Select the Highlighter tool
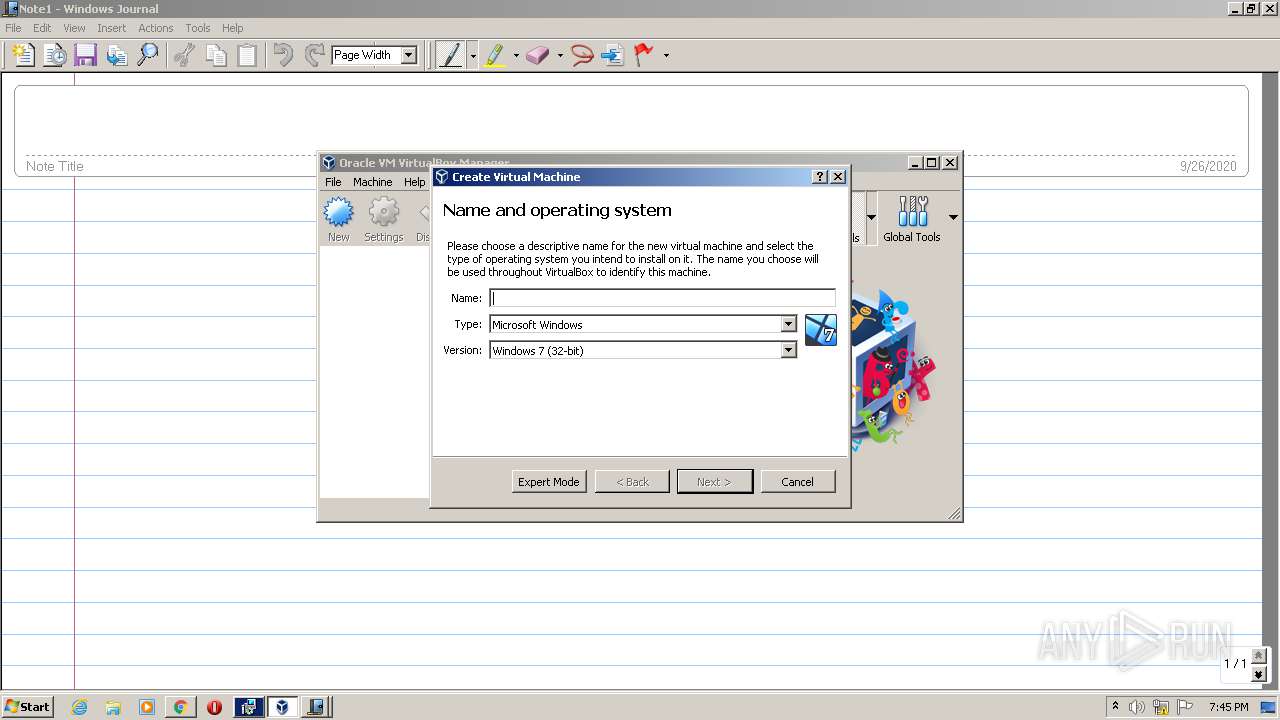The height and width of the screenshot is (720, 1280). (495, 55)
